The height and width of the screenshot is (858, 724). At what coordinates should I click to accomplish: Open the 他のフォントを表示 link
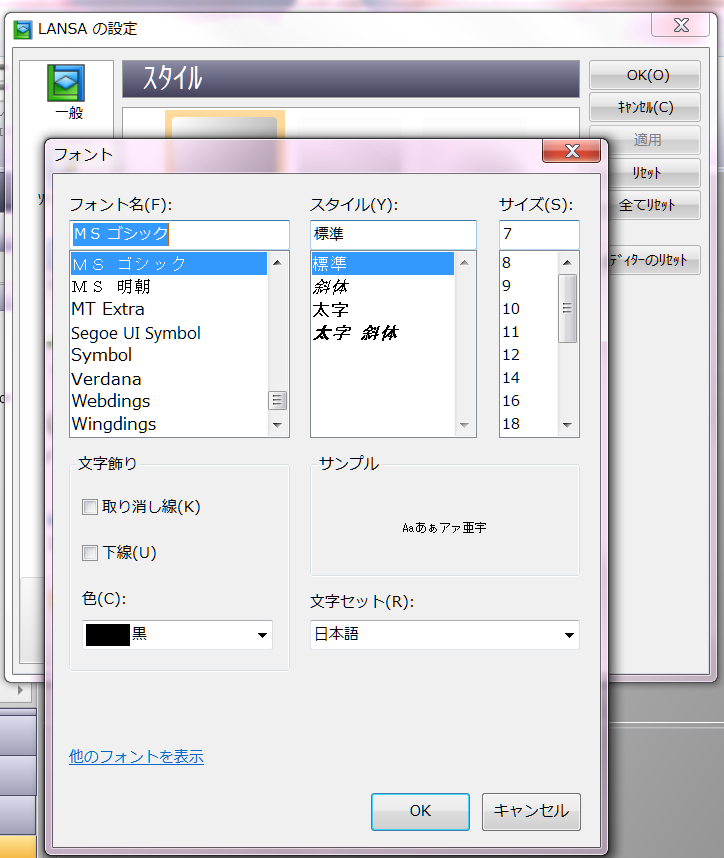(x=136, y=756)
